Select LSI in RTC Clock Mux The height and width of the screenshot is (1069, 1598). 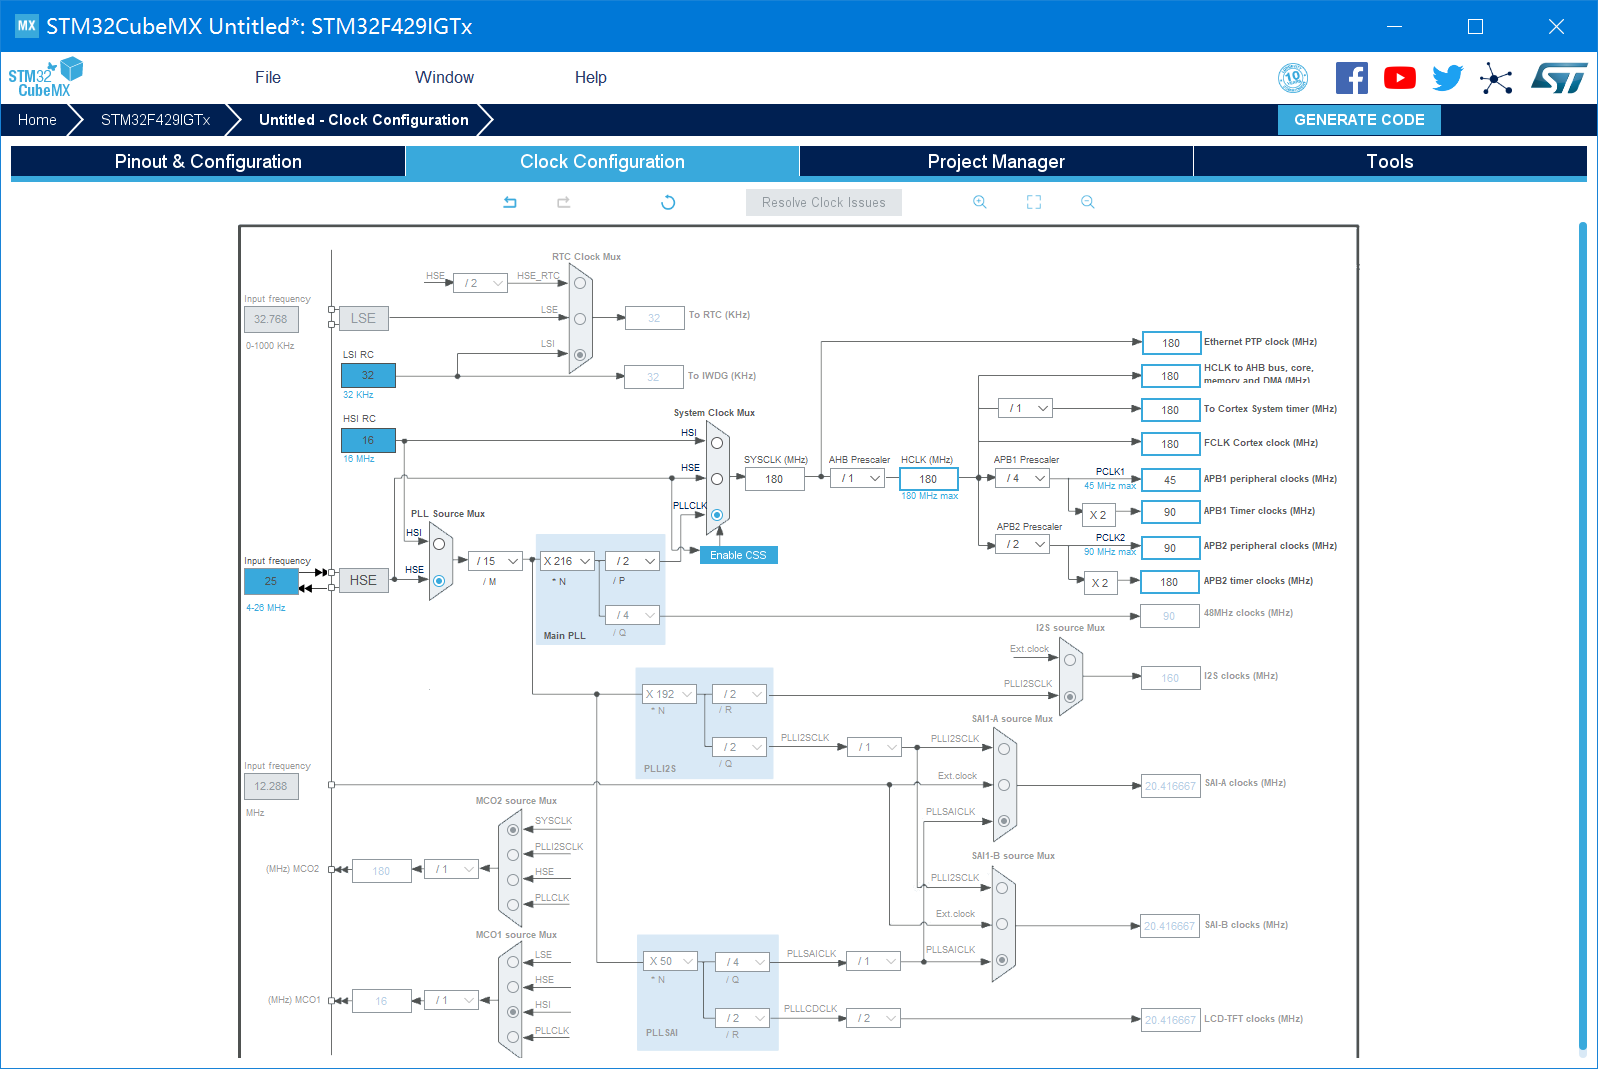[x=580, y=355]
